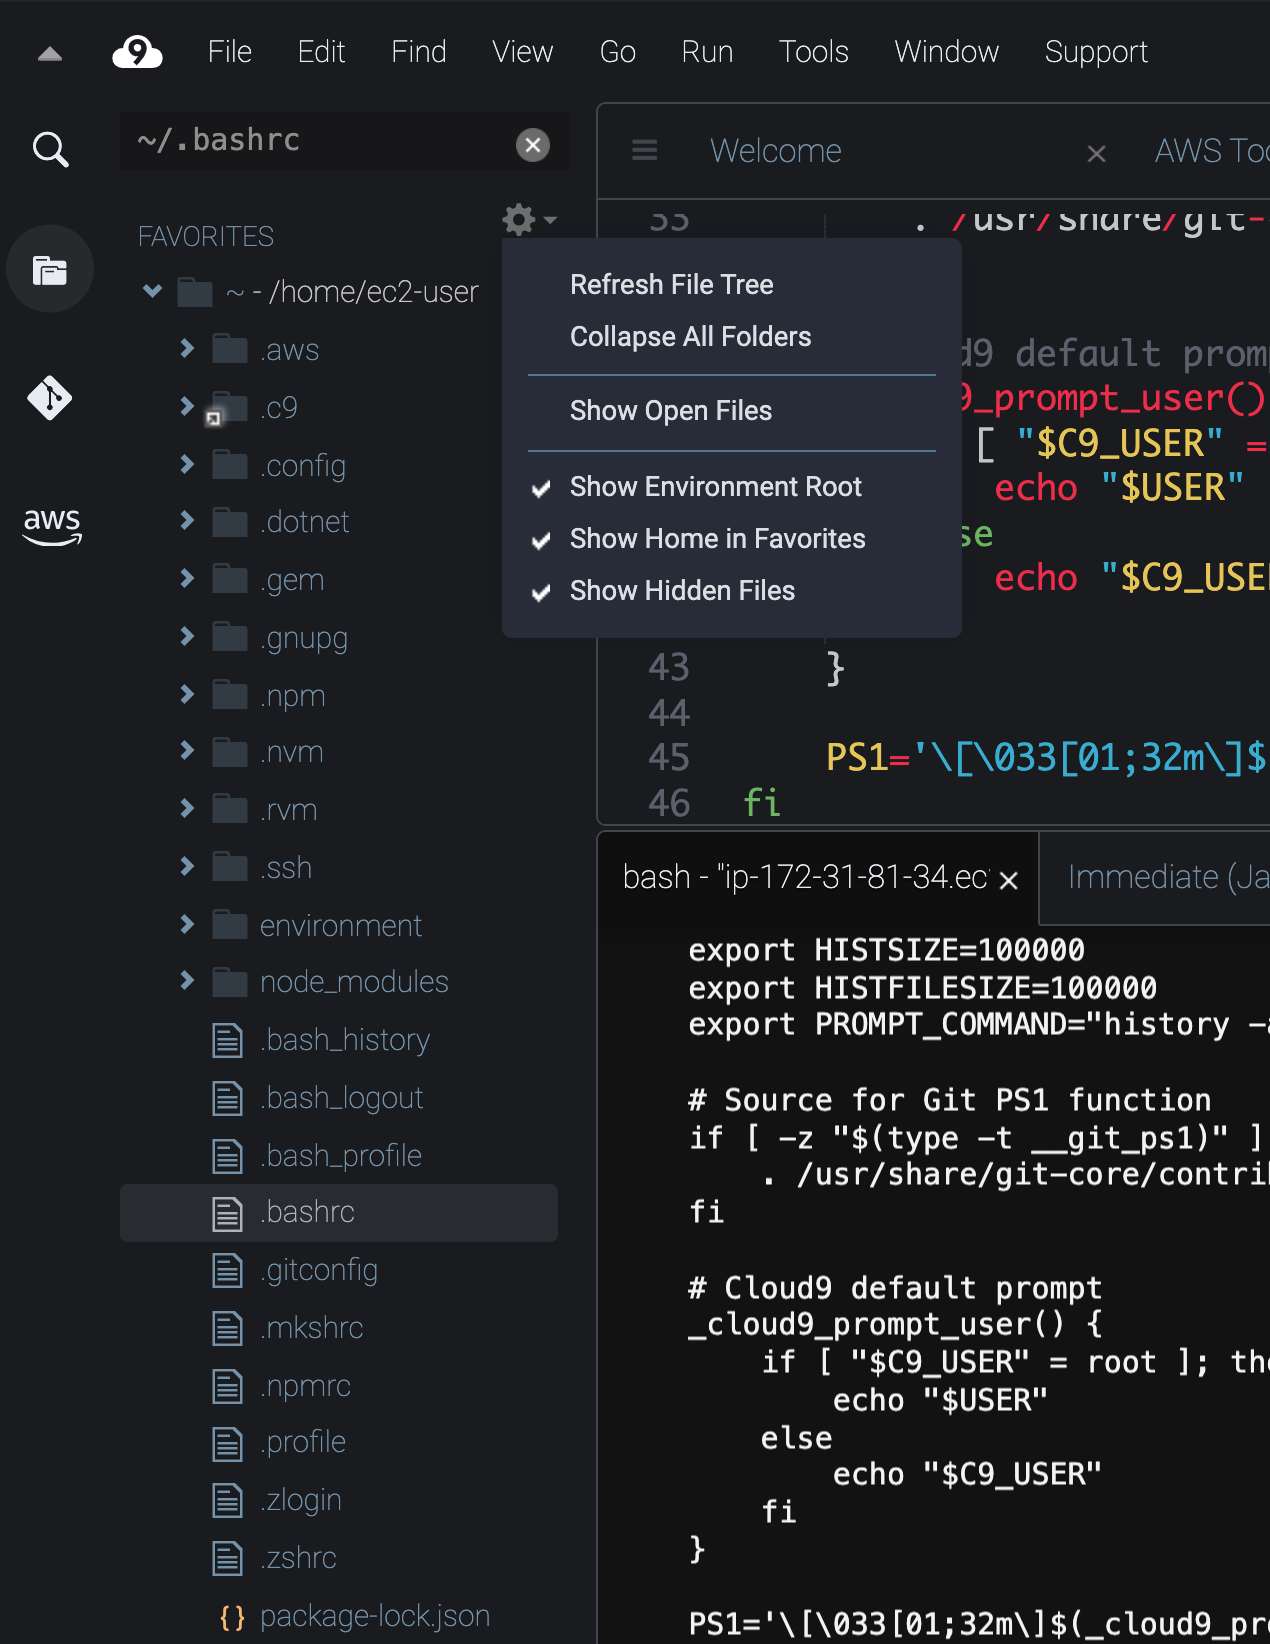This screenshot has width=1270, height=1644.
Task: Select the .bashrc file in tree
Action: (x=339, y=1213)
